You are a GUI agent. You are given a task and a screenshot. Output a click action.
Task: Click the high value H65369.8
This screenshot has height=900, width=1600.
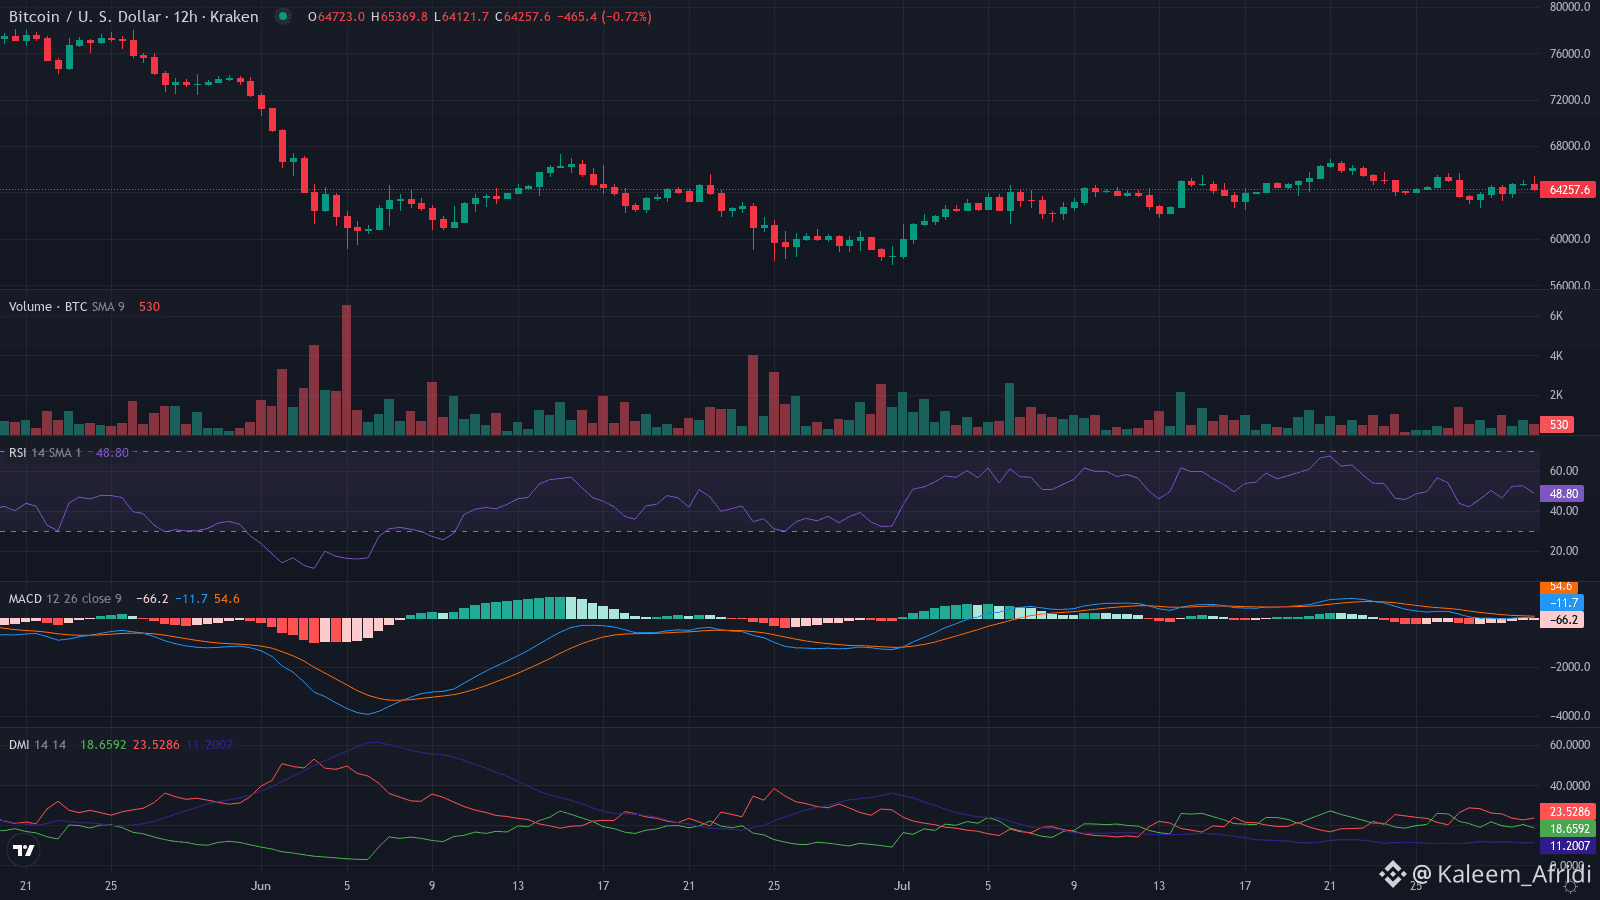399,17
